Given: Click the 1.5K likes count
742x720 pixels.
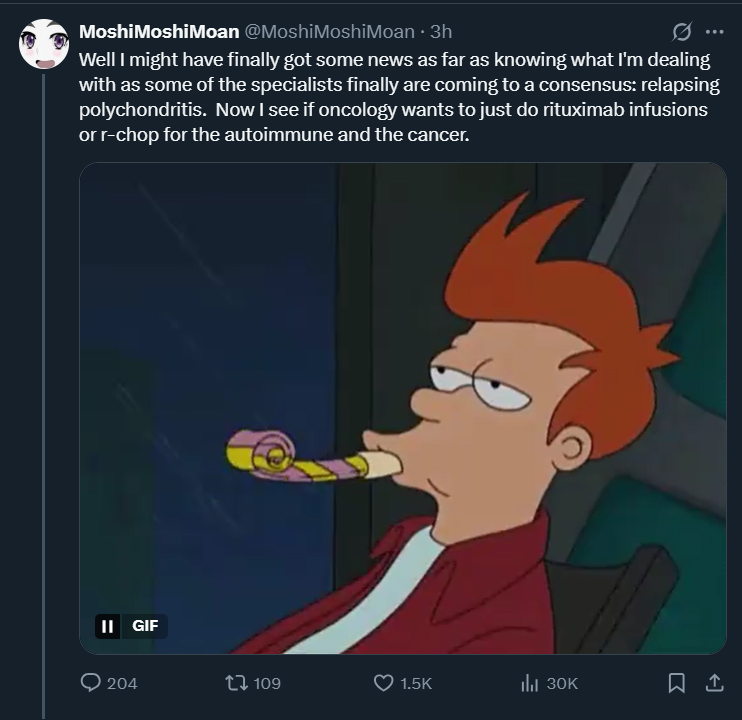Looking at the screenshot, I should 416,683.
